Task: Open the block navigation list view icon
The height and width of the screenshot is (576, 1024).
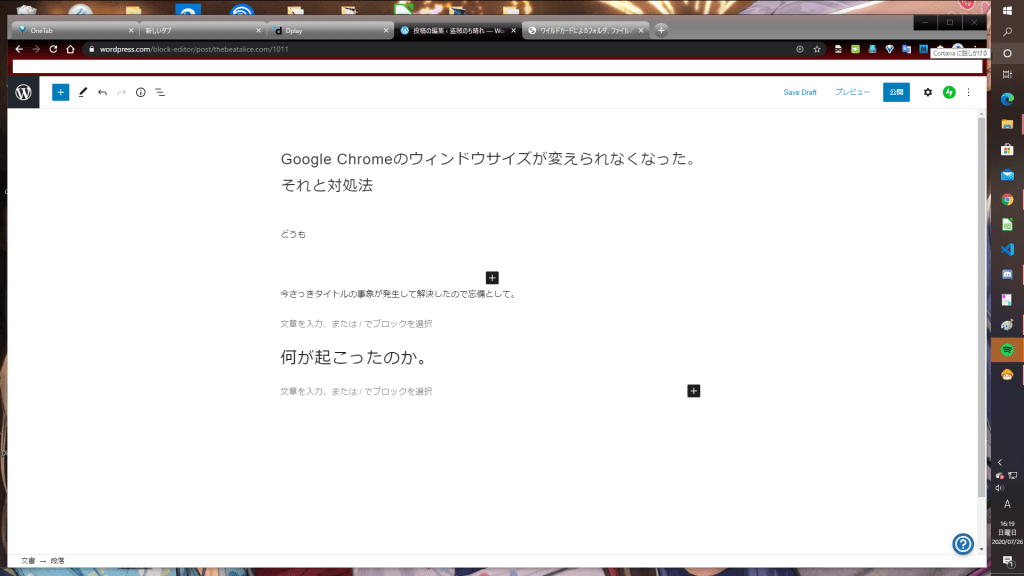Action: click(160, 92)
